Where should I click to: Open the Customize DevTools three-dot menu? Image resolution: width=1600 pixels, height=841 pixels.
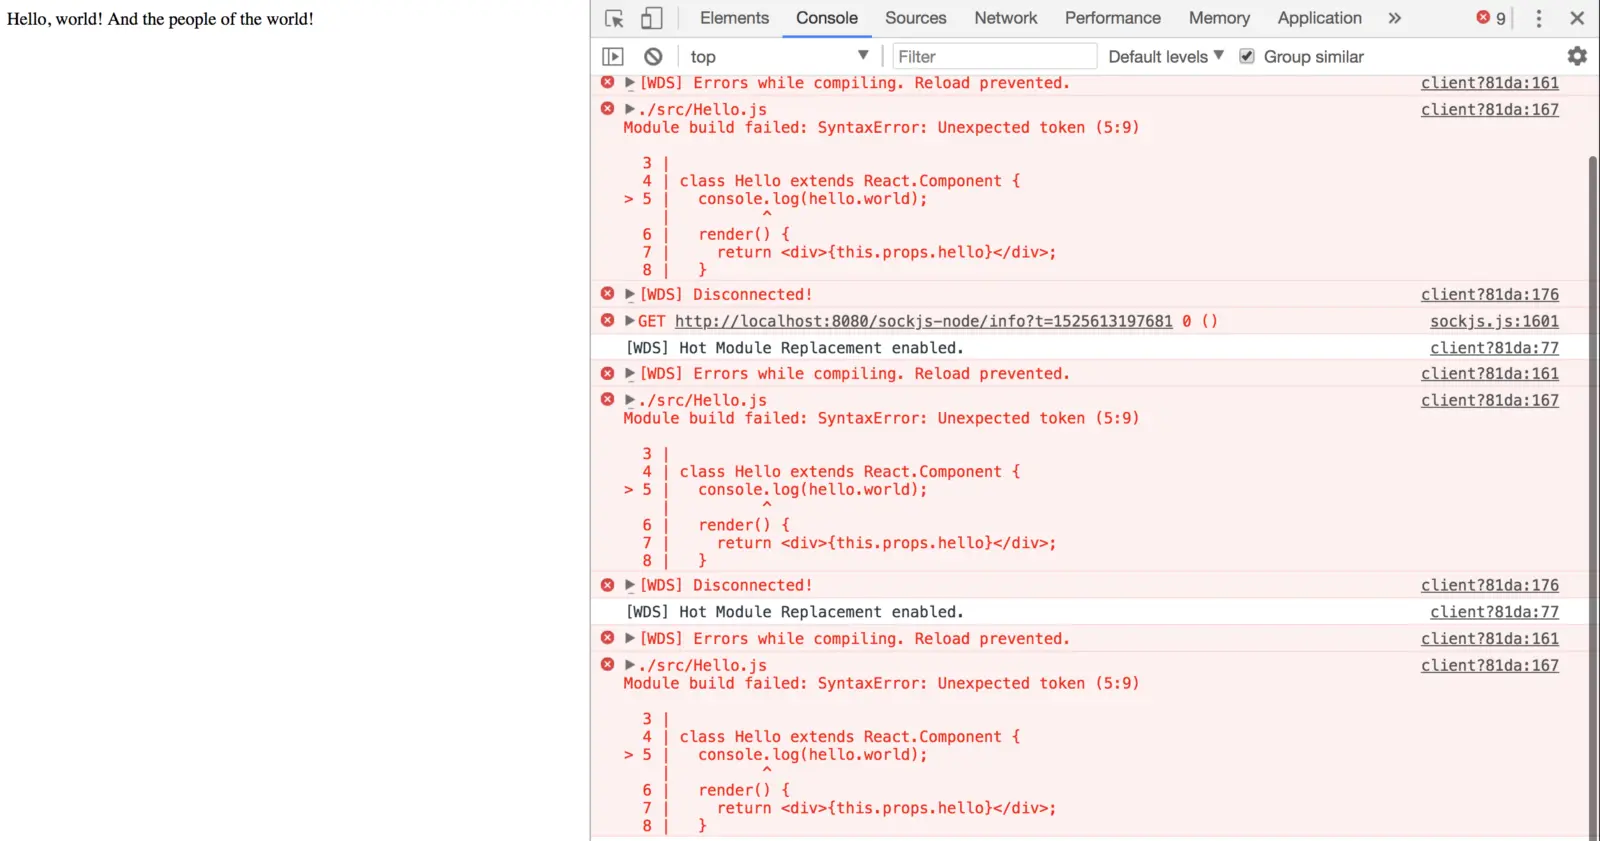coord(1539,18)
